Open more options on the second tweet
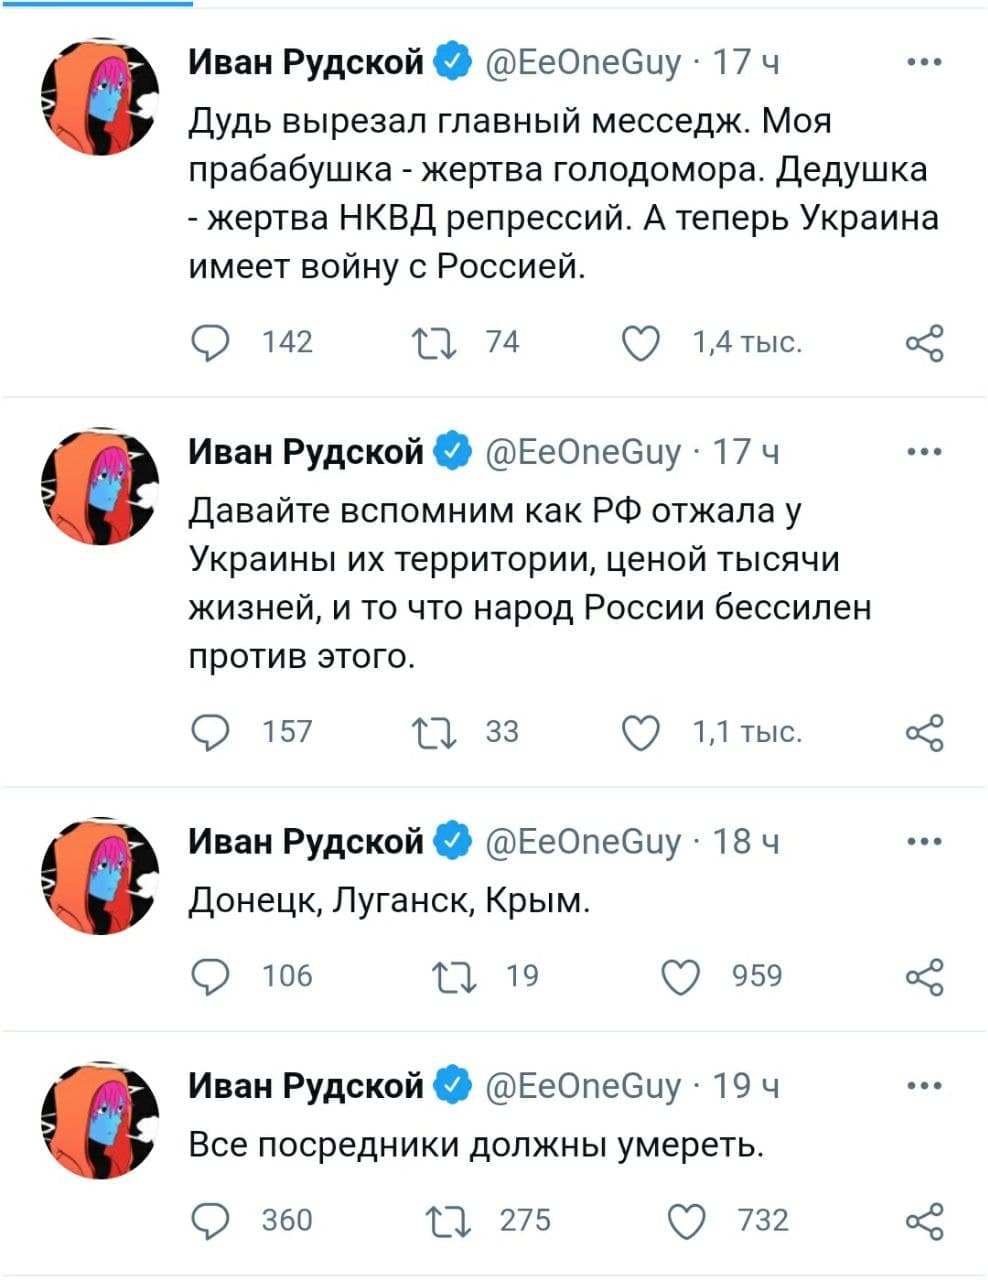 tap(923, 452)
